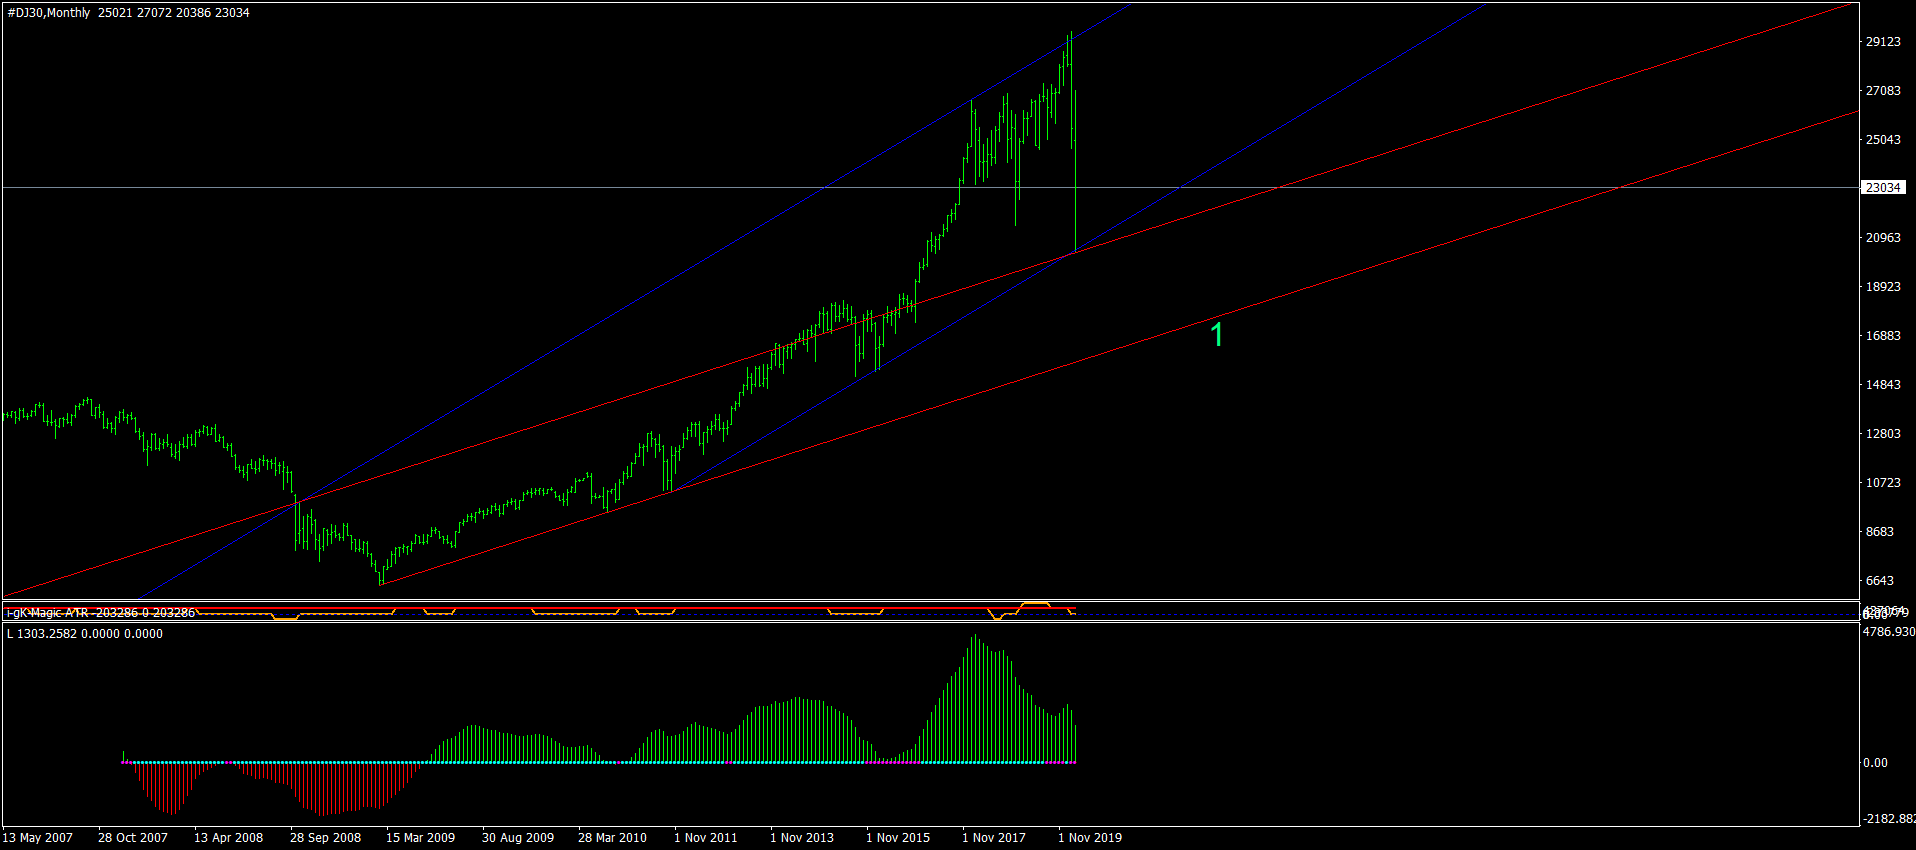The width and height of the screenshot is (1916, 850).
Task: Click the green "1" text label on chart
Action: point(1217,335)
